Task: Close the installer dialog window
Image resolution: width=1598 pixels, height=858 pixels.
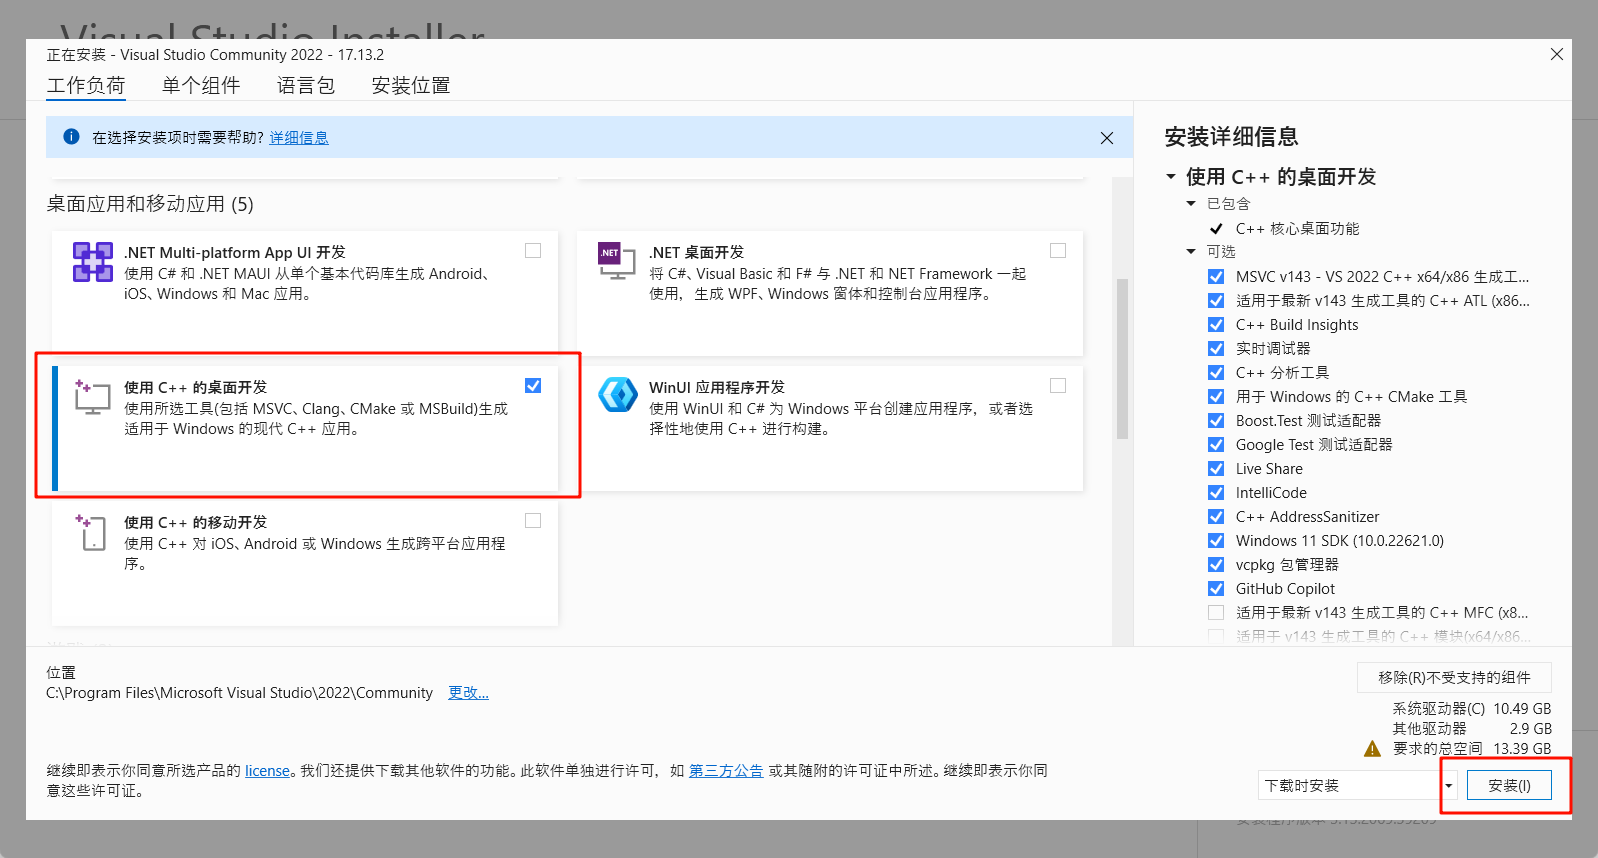Action: tap(1557, 54)
